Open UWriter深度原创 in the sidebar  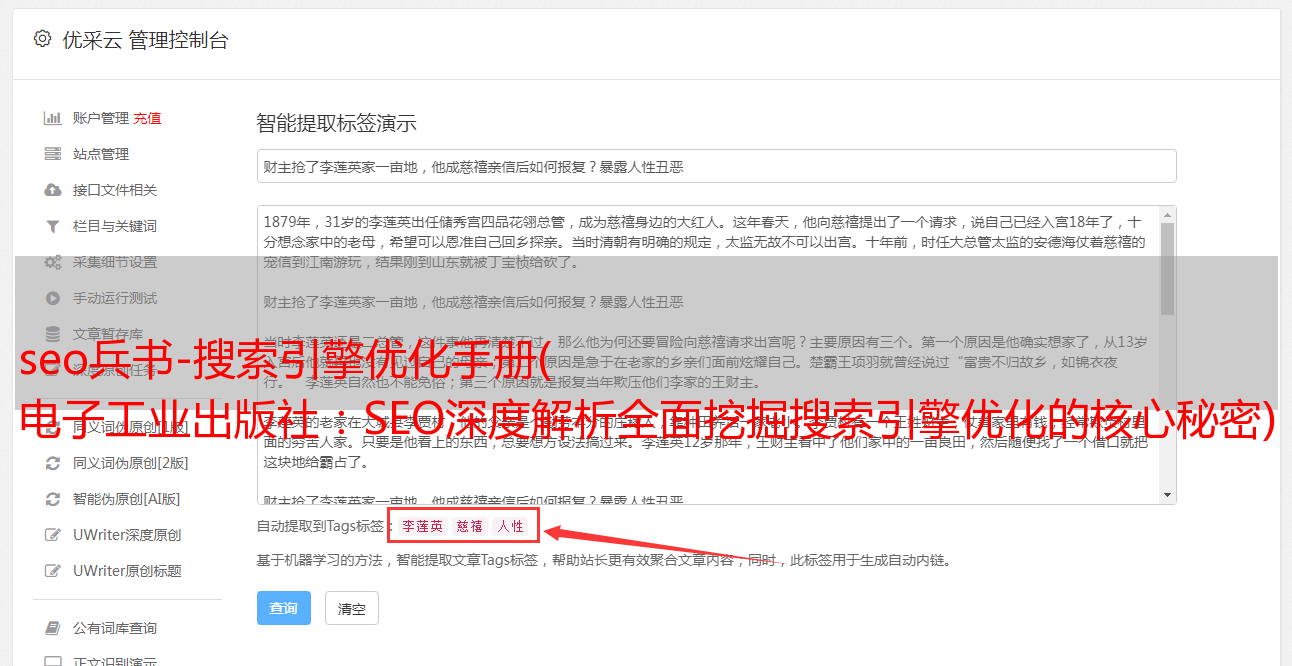tap(127, 535)
